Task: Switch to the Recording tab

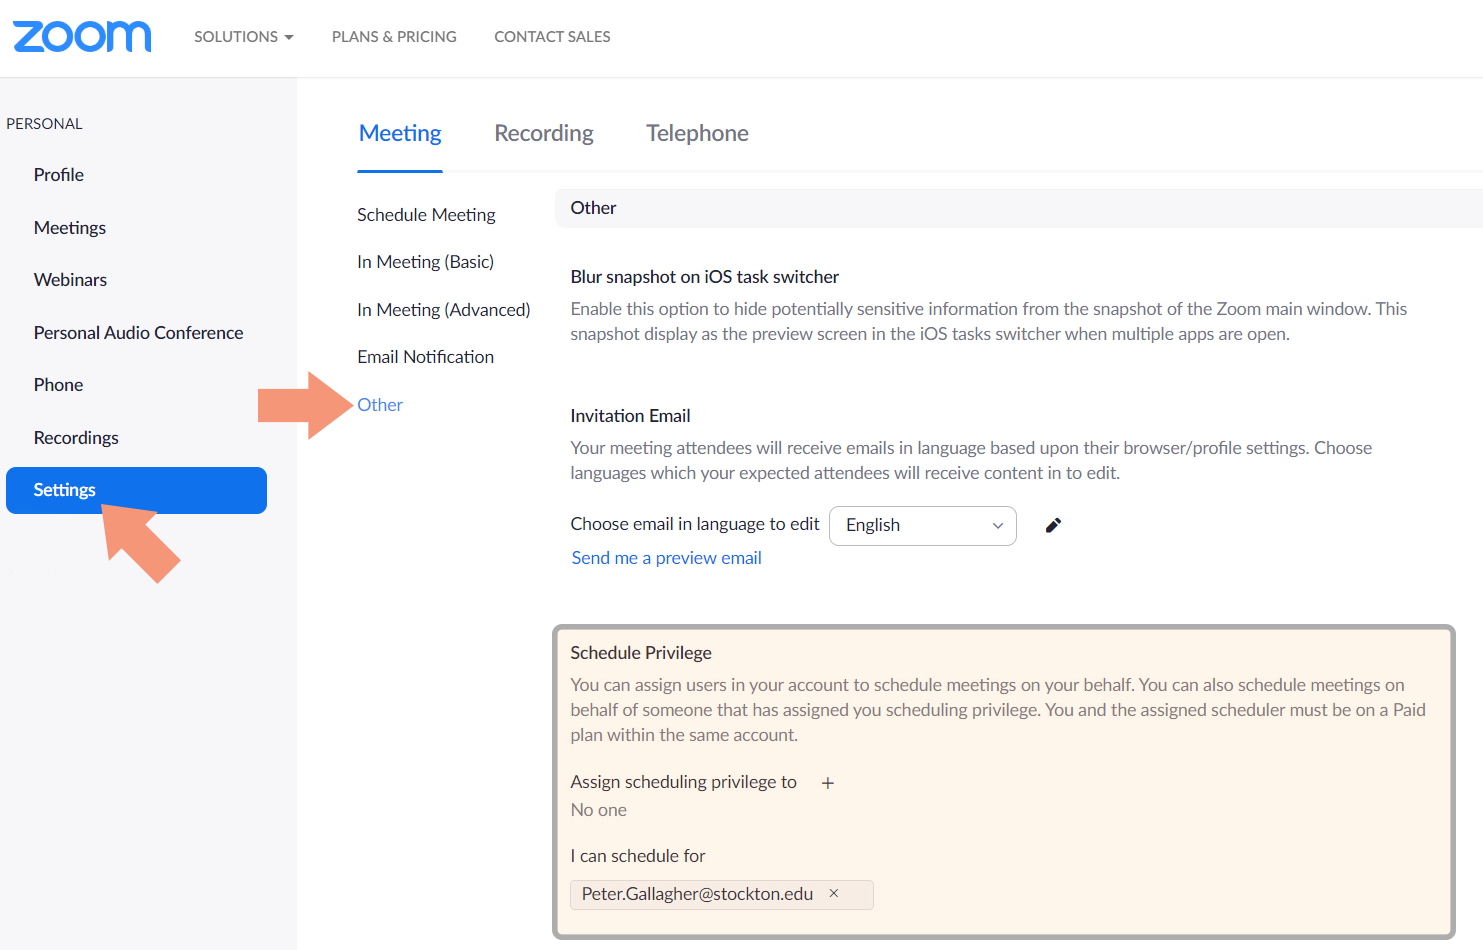Action: pyautogui.click(x=544, y=133)
